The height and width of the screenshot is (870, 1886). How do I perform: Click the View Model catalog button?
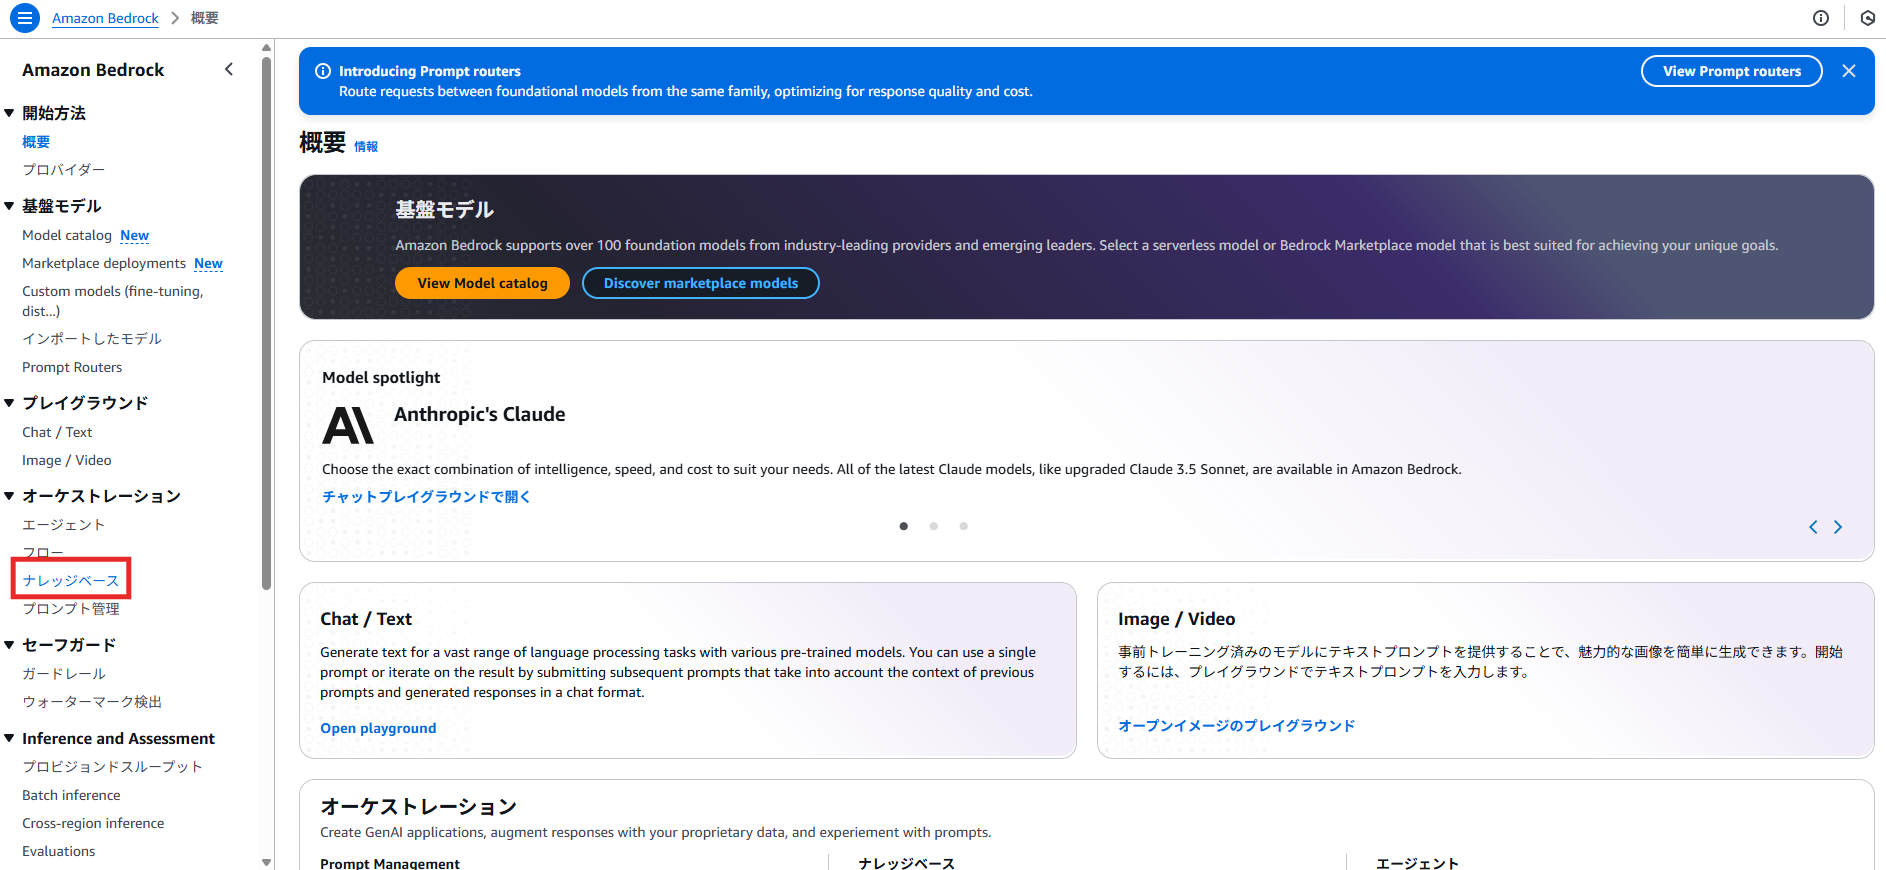click(482, 283)
